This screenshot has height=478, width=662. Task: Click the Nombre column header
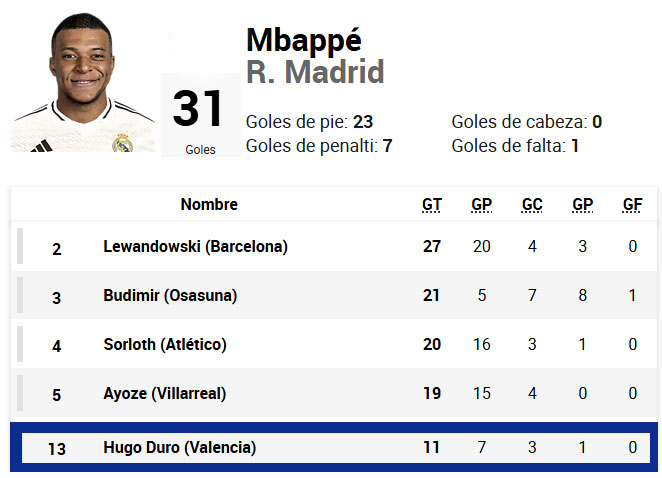click(209, 204)
